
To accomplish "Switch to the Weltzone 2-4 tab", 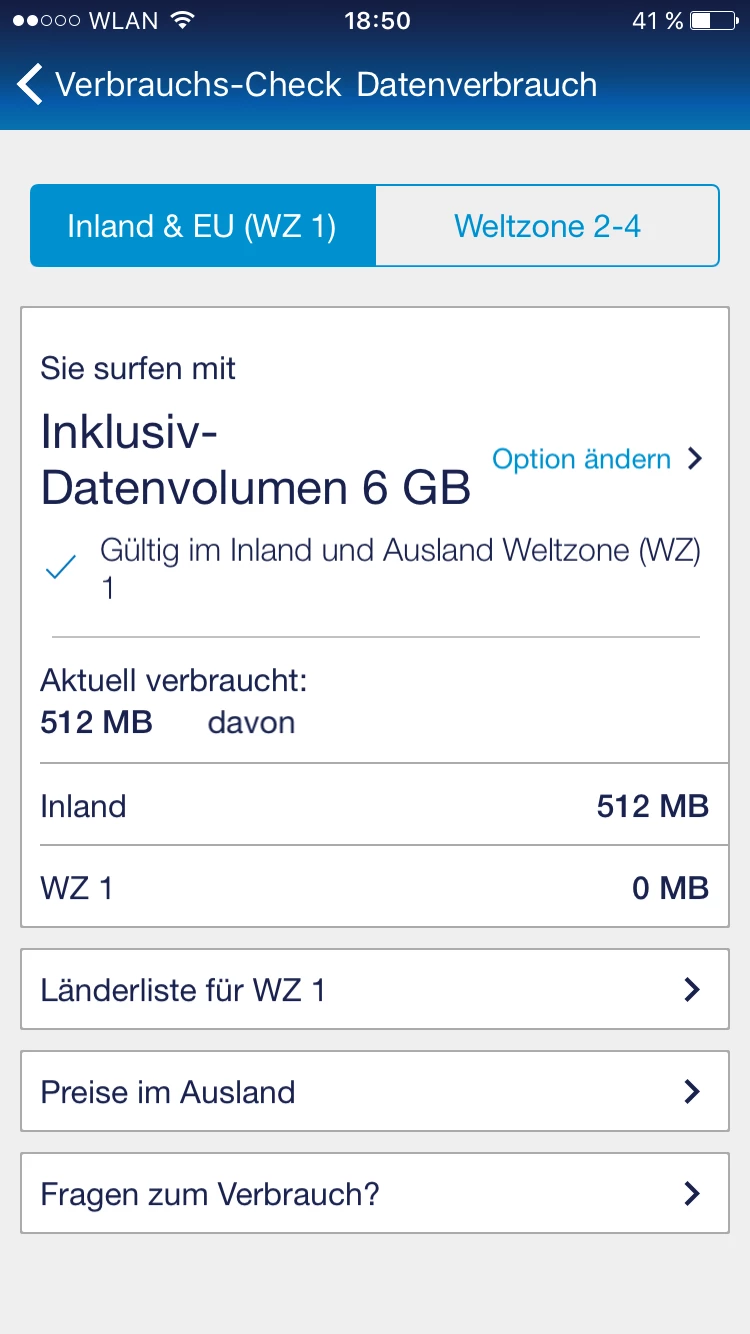I will coord(547,226).
